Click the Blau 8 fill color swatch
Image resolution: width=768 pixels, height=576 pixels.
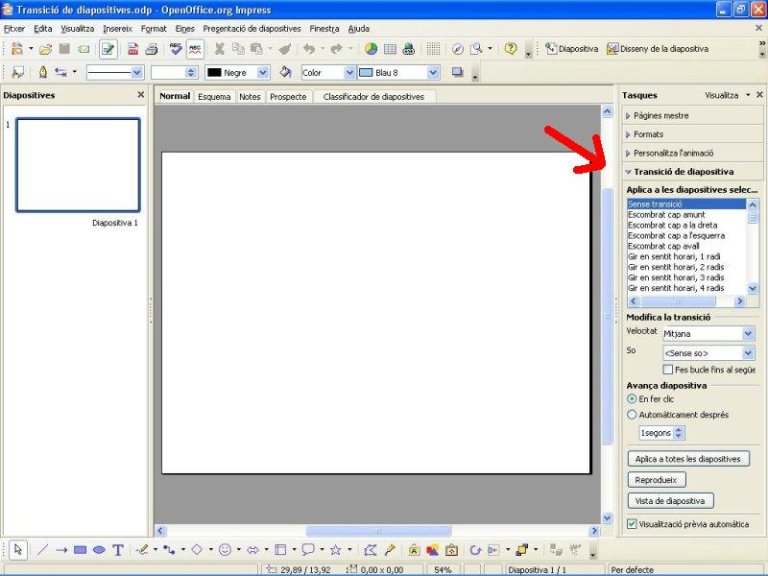(x=366, y=72)
